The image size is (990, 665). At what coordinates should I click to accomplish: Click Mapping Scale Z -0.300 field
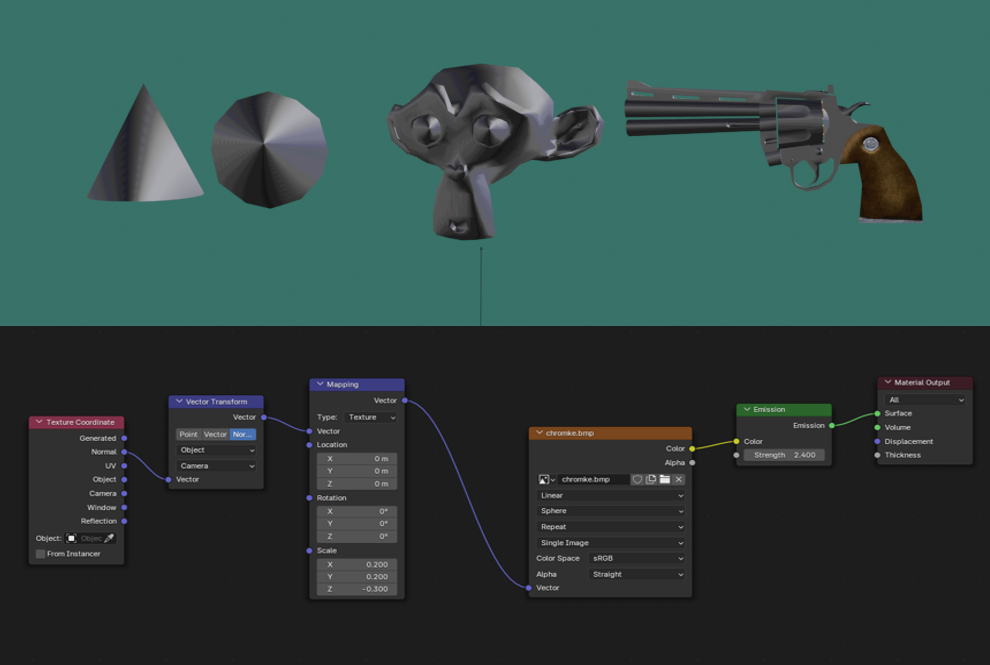click(357, 589)
